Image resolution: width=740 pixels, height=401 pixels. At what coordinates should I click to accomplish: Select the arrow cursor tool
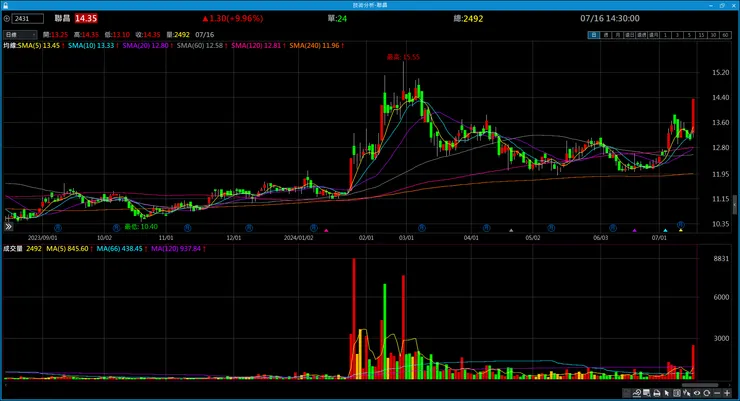666,393
